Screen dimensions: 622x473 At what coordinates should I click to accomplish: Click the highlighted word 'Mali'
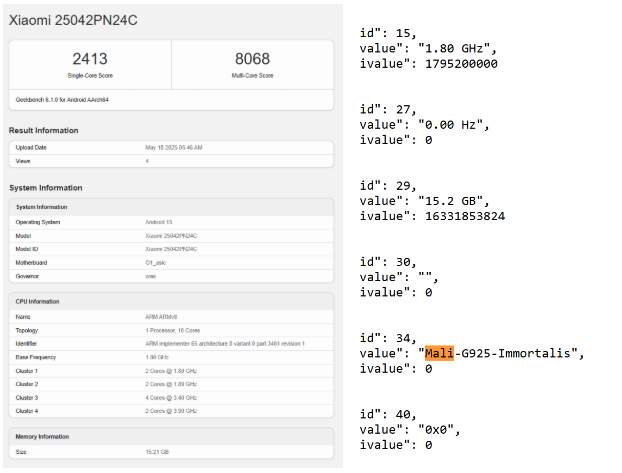point(439,353)
